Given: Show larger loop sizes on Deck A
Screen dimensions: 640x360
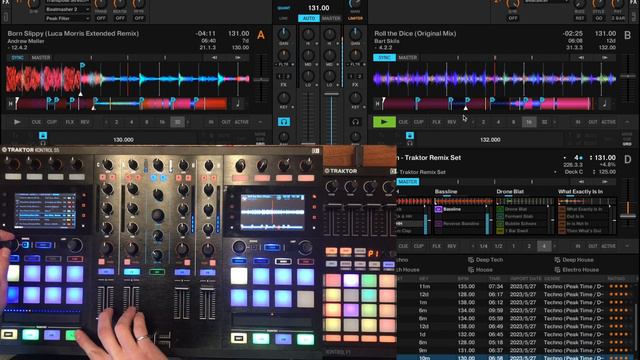Looking at the screenshot, I should coord(188,122).
